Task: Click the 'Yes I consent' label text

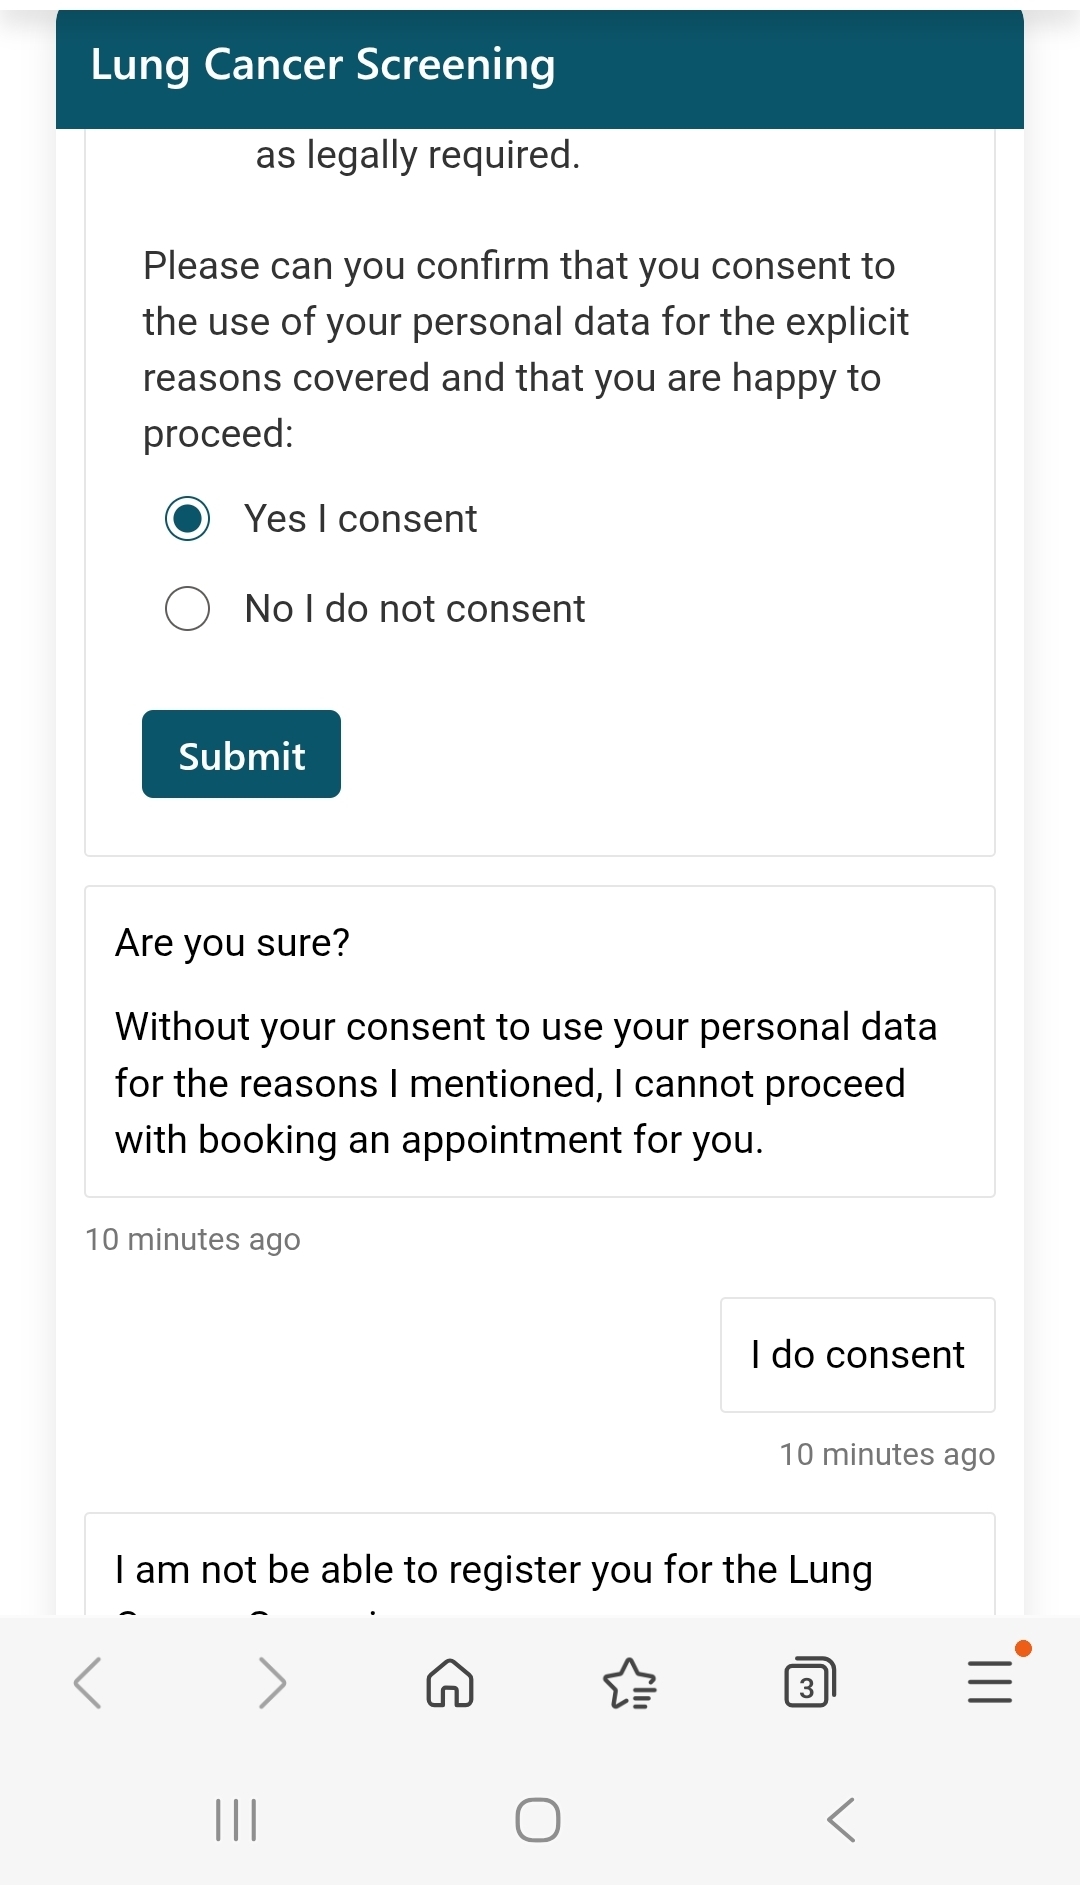Action: point(361,519)
